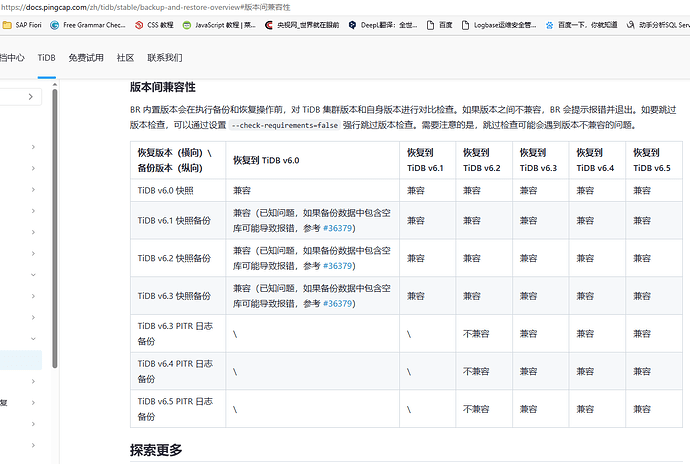Screen dimensions: 690x464
Task: Click the TiDB v6.1 快照备份 row label
Action: click(x=174, y=221)
